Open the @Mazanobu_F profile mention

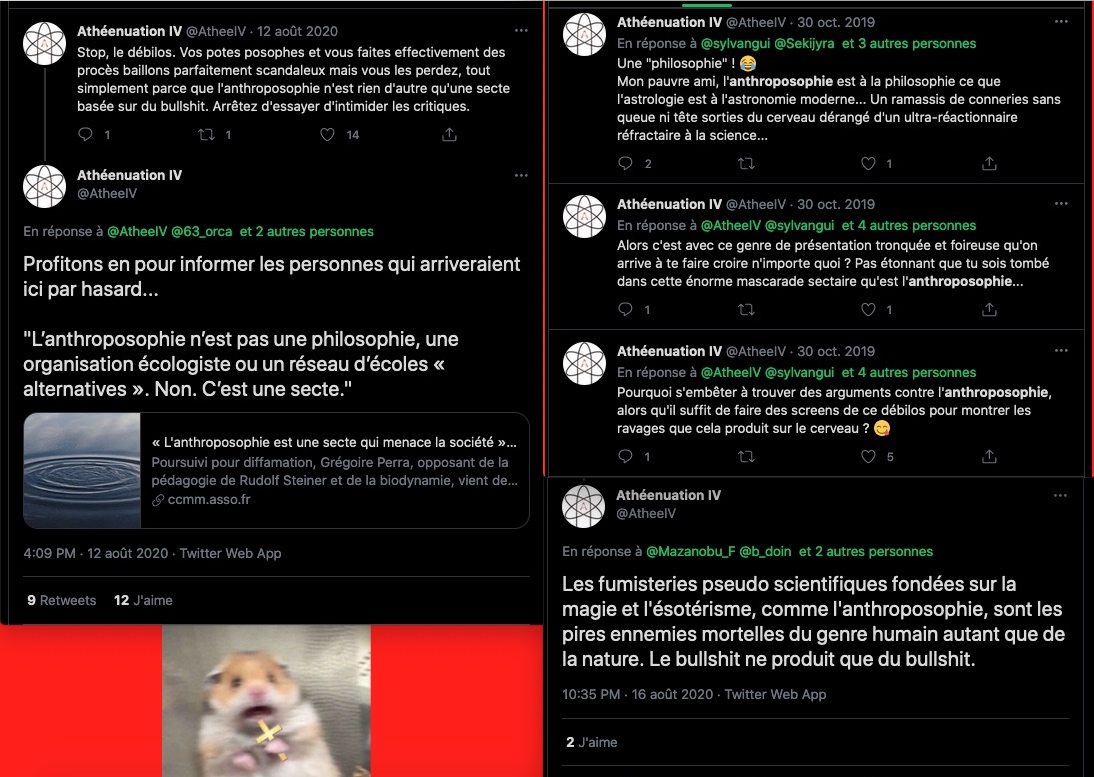691,552
